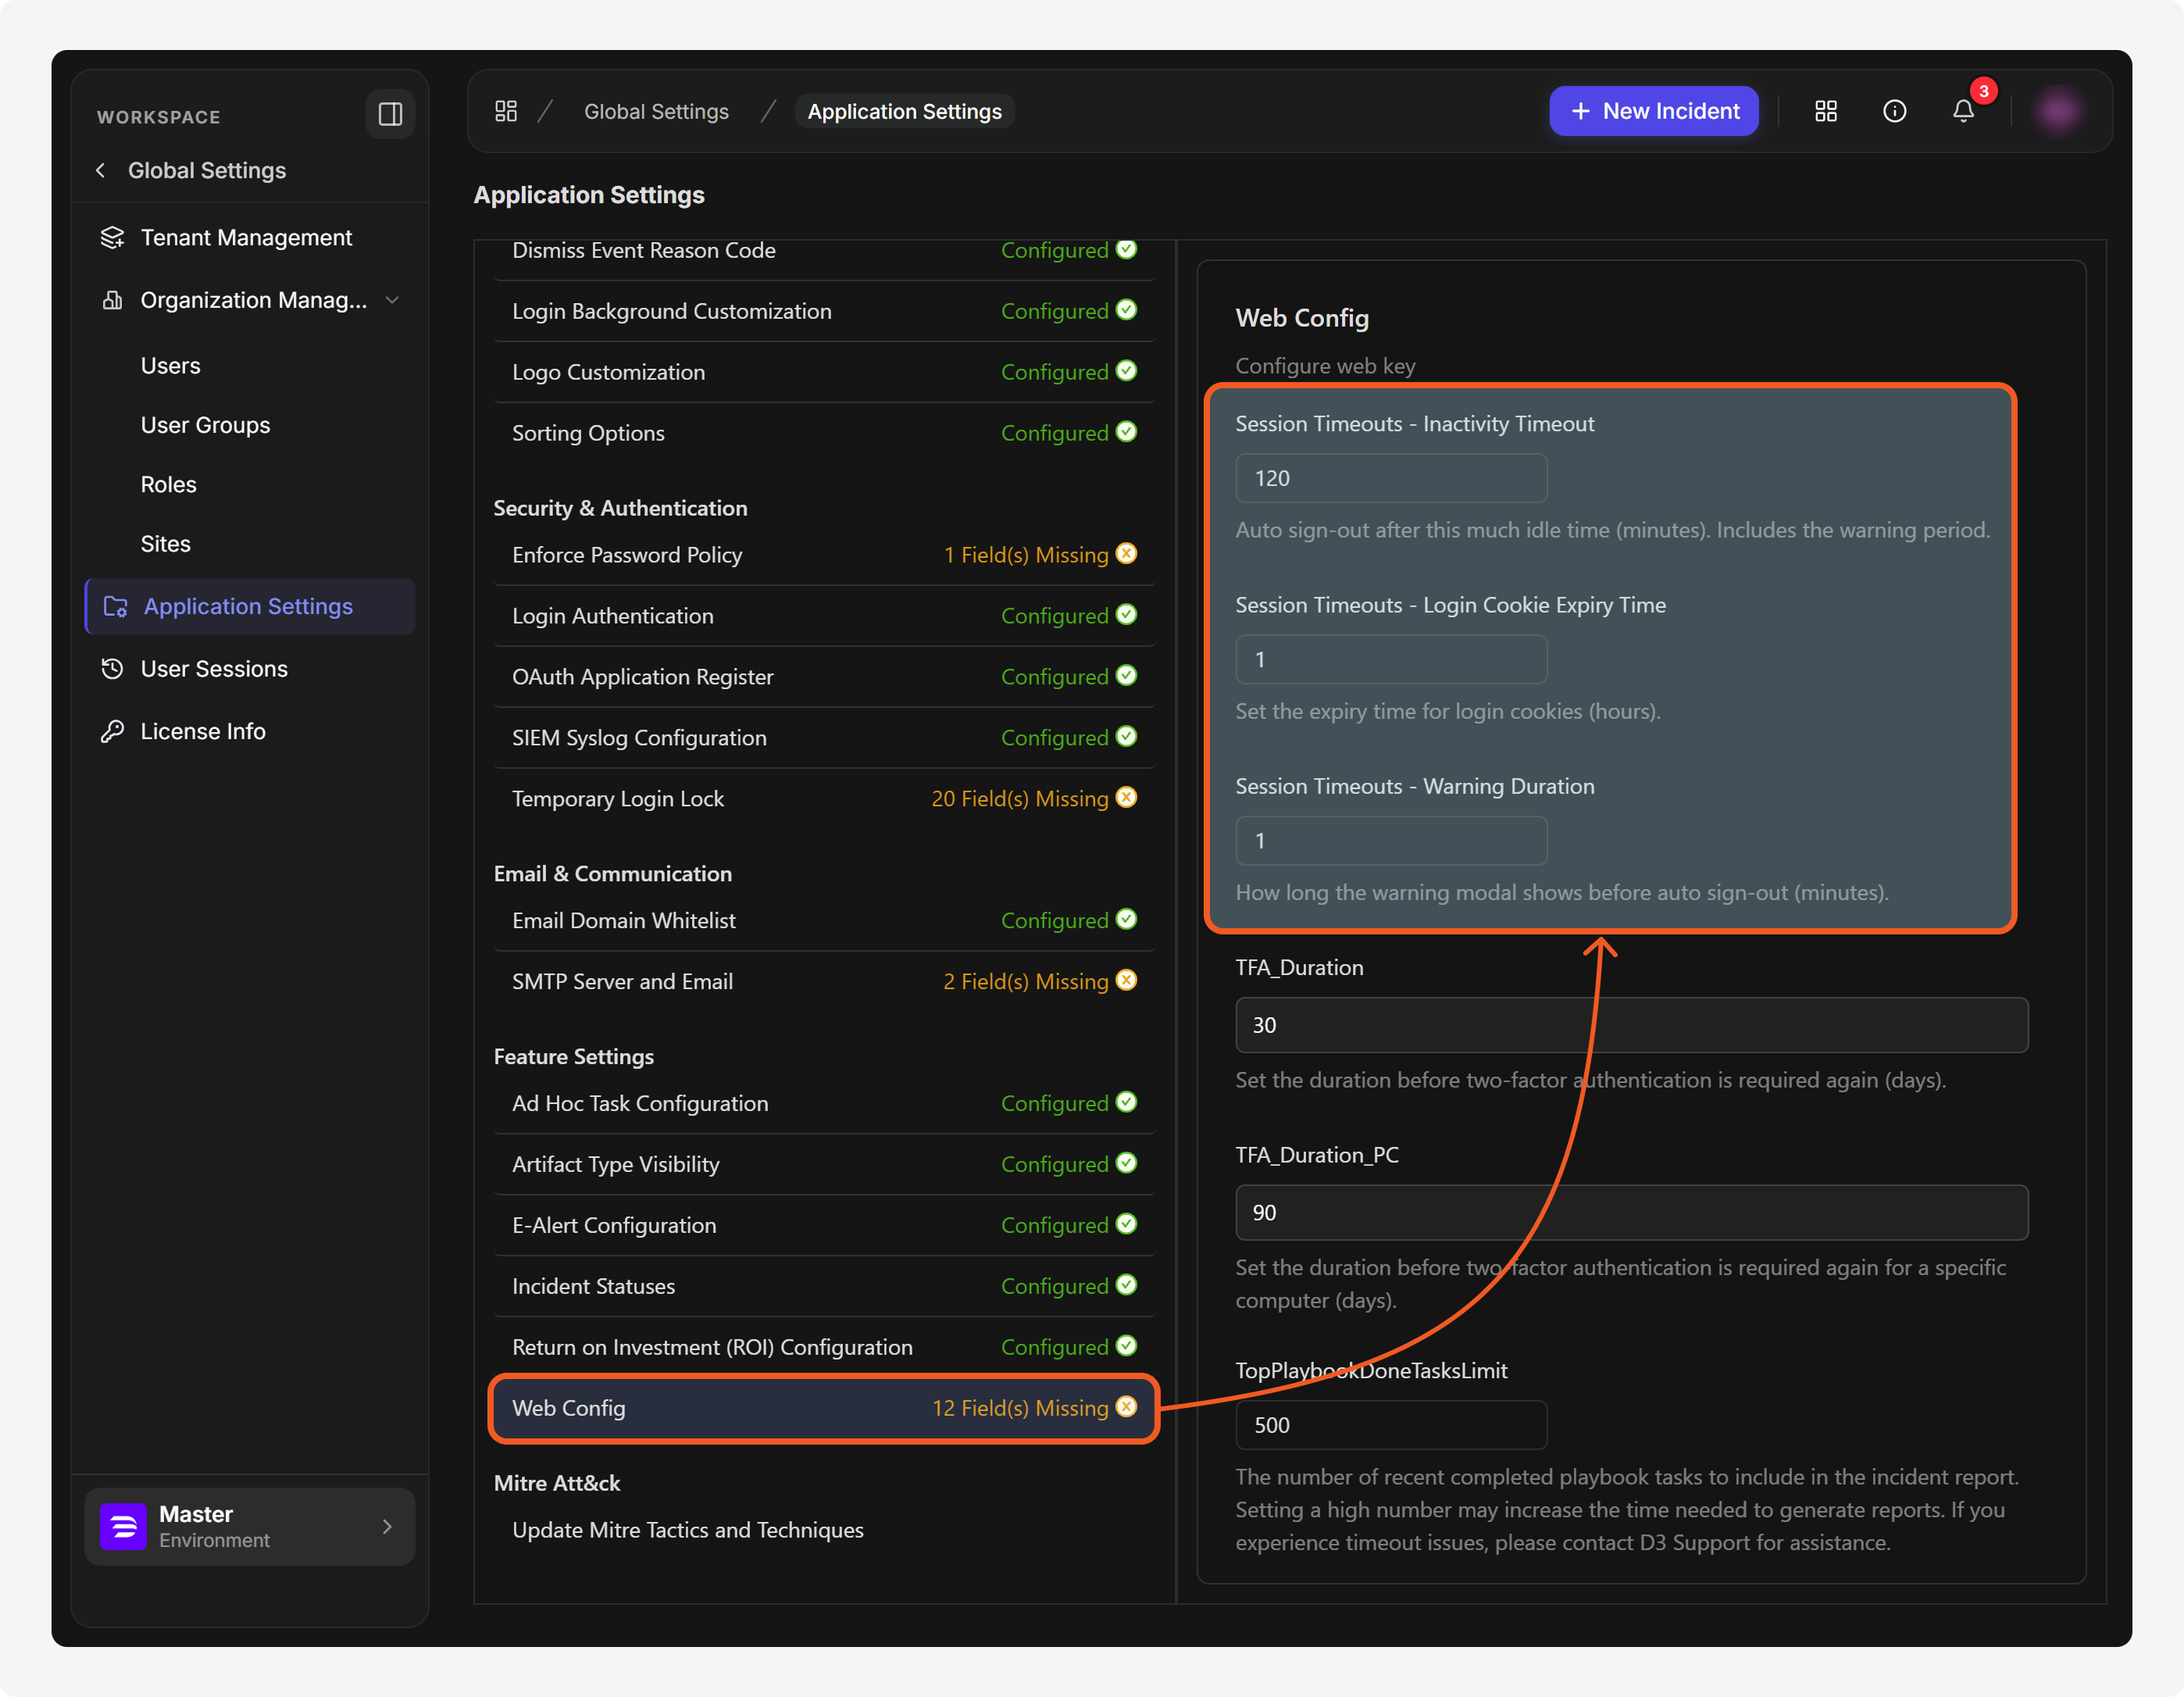Click the License Info key icon
This screenshot has width=2184, height=1697.
point(112,732)
